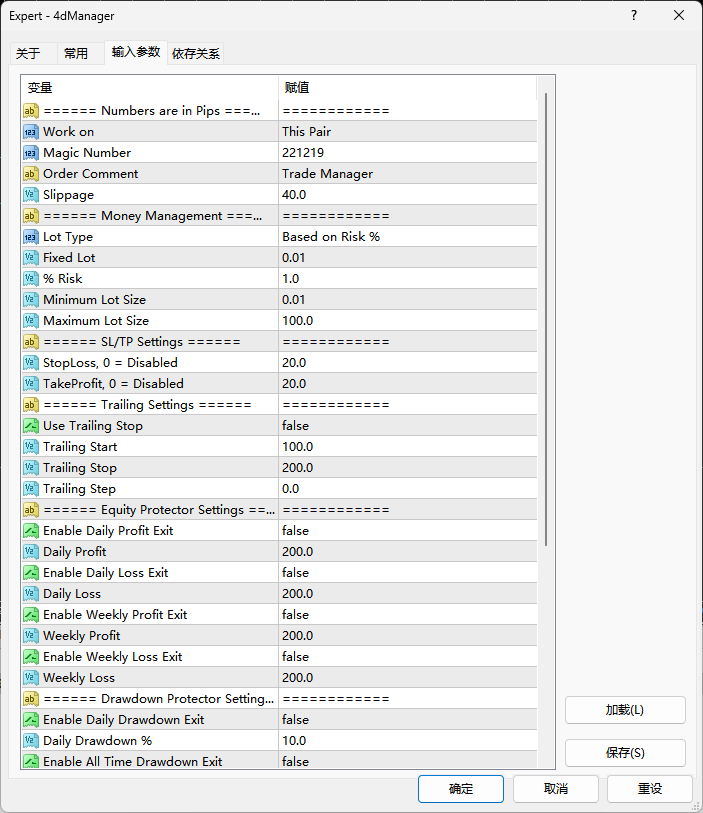Screen dimensions: 703x813
Task: Click the 加载(L) button
Action: click(625, 710)
